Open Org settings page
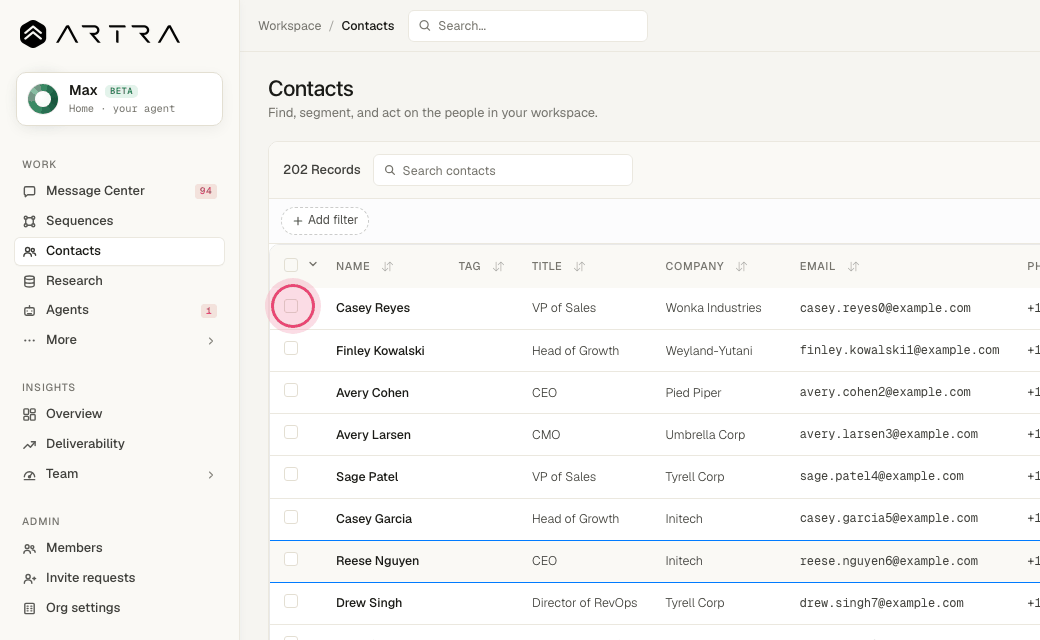Screen dimensions: 1040x640 [x=119, y=608]
